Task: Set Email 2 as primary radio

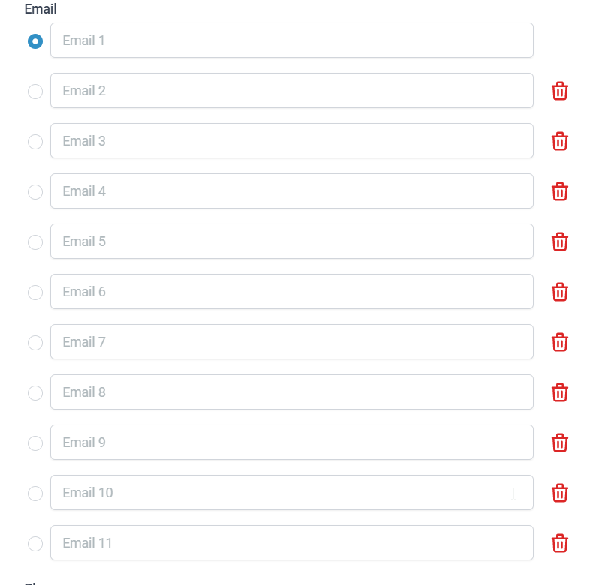Action: (35, 91)
